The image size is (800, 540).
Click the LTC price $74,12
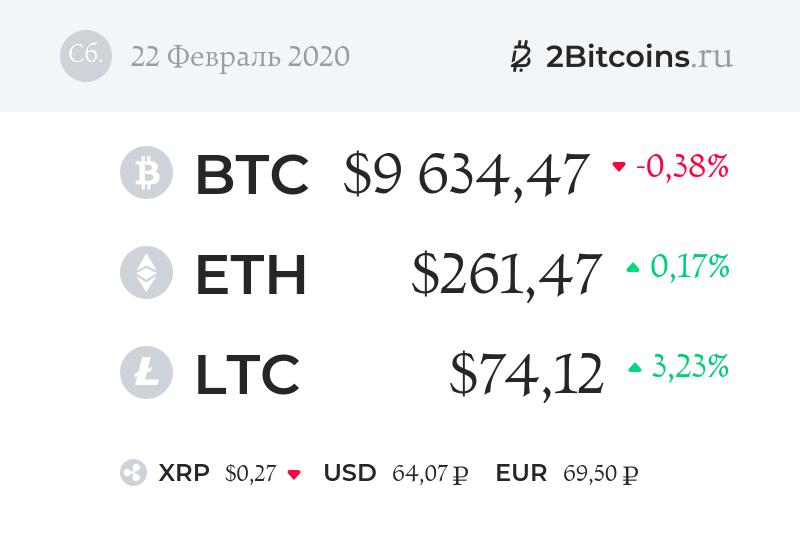pyautogui.click(x=526, y=375)
